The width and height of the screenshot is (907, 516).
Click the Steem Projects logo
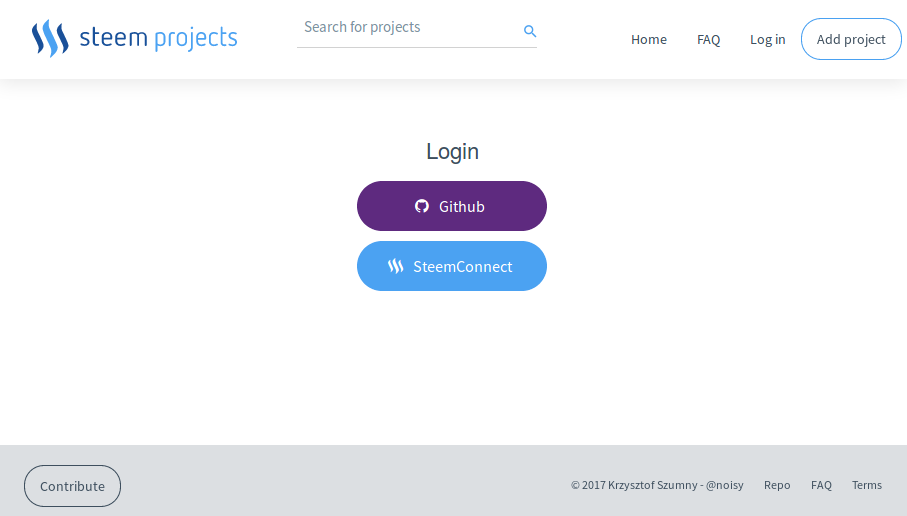pos(134,38)
